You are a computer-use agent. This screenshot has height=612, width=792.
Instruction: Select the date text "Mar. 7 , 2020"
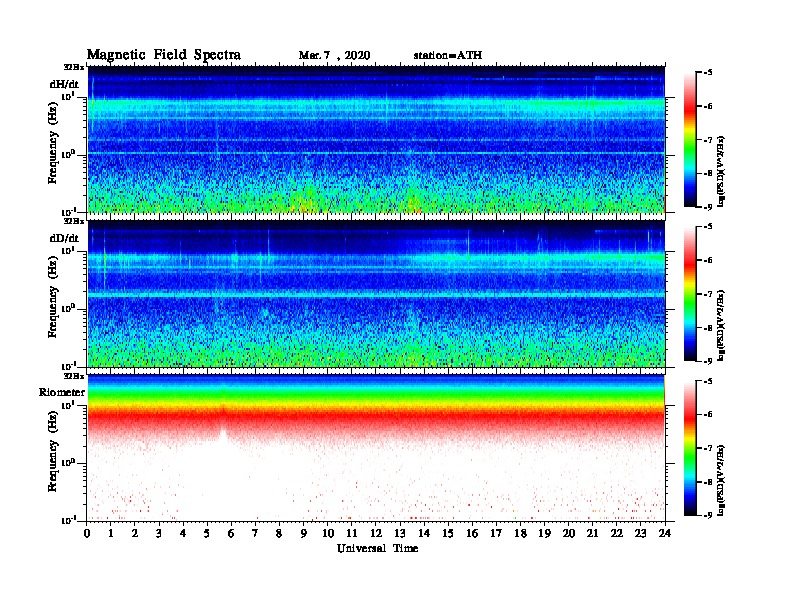coord(334,56)
